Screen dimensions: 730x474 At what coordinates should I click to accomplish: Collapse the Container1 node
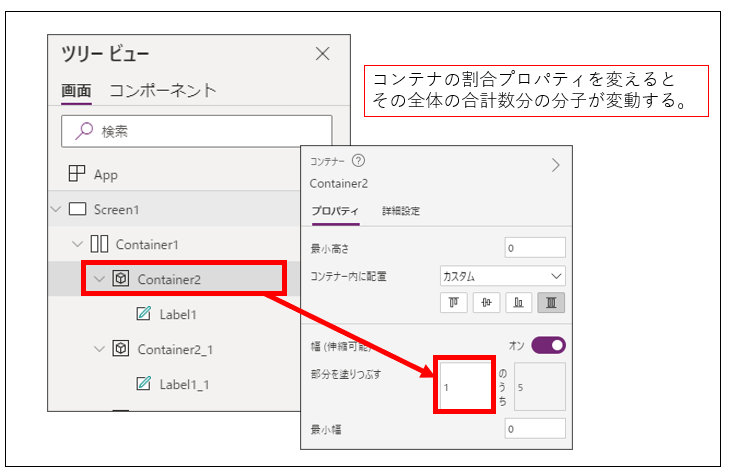(77, 244)
